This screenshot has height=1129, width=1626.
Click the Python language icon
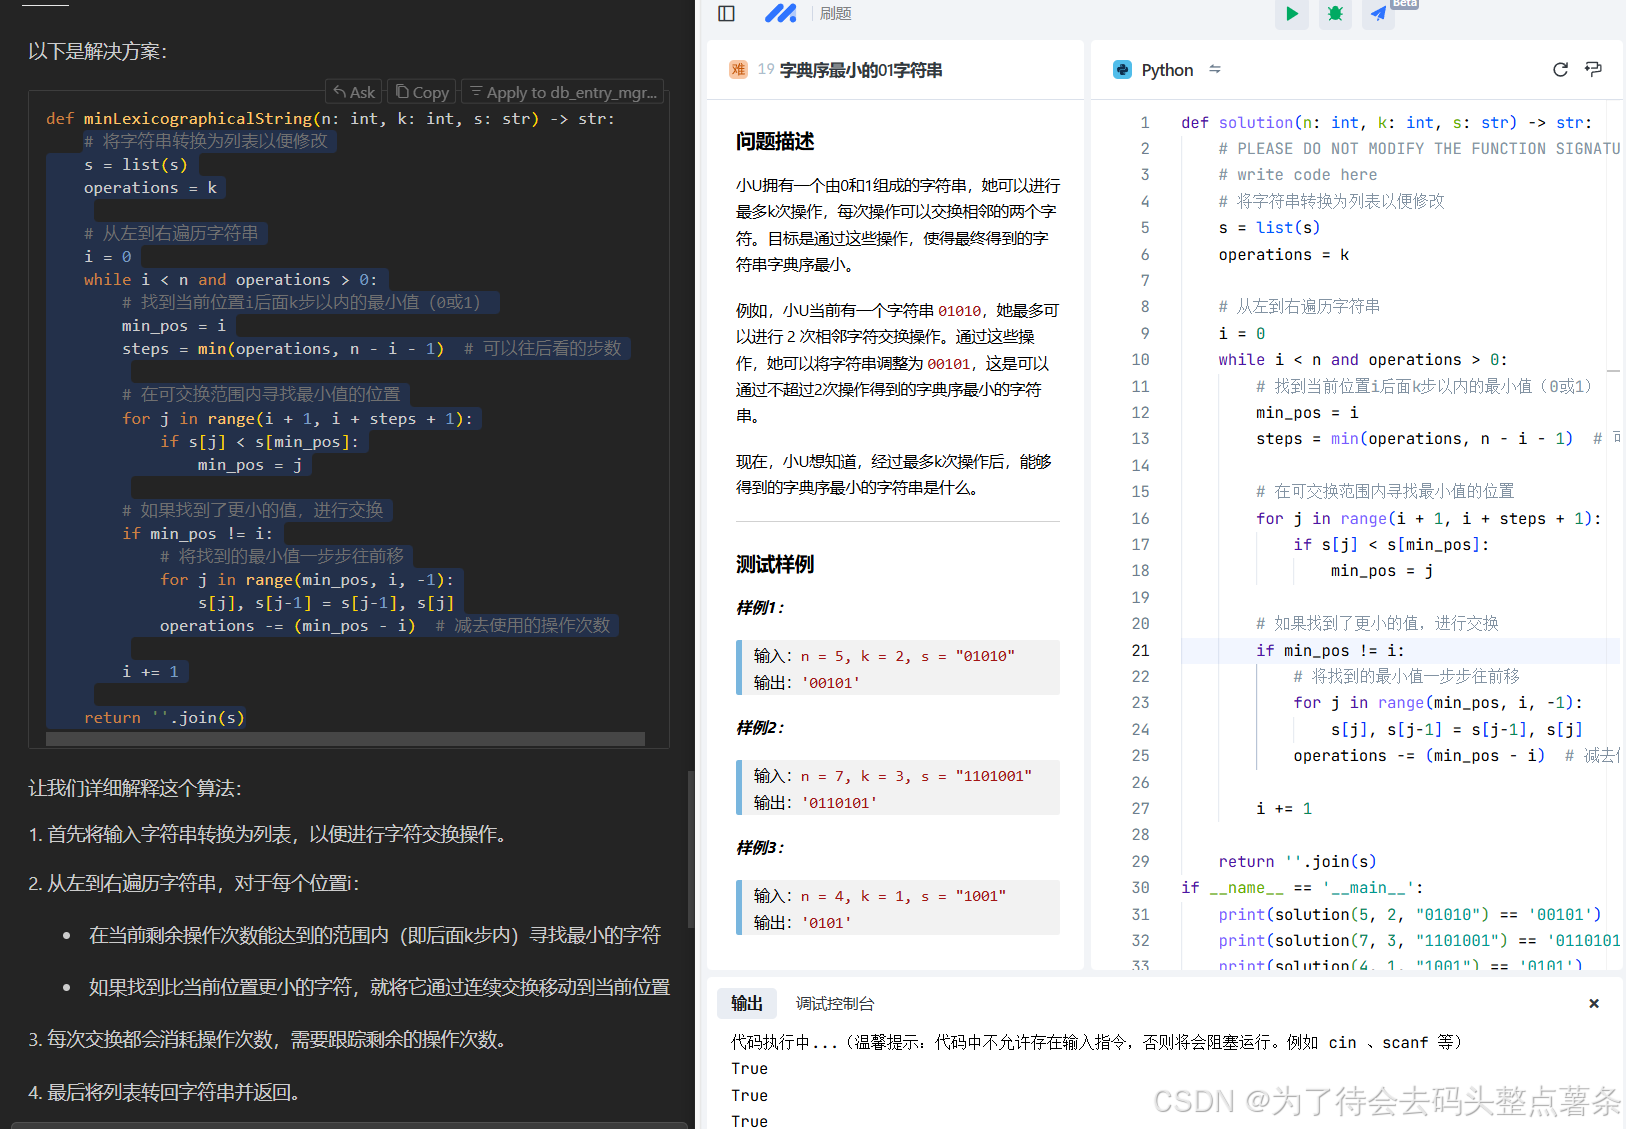1122,69
